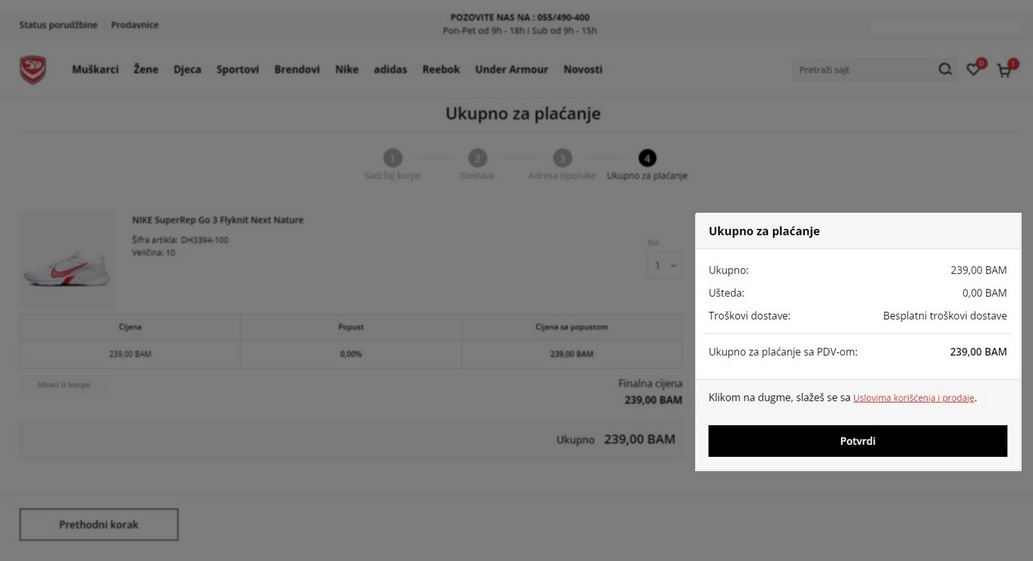This screenshot has width=1033, height=561.
Task: Click the Veličina: 10 text
Action: coord(154,253)
